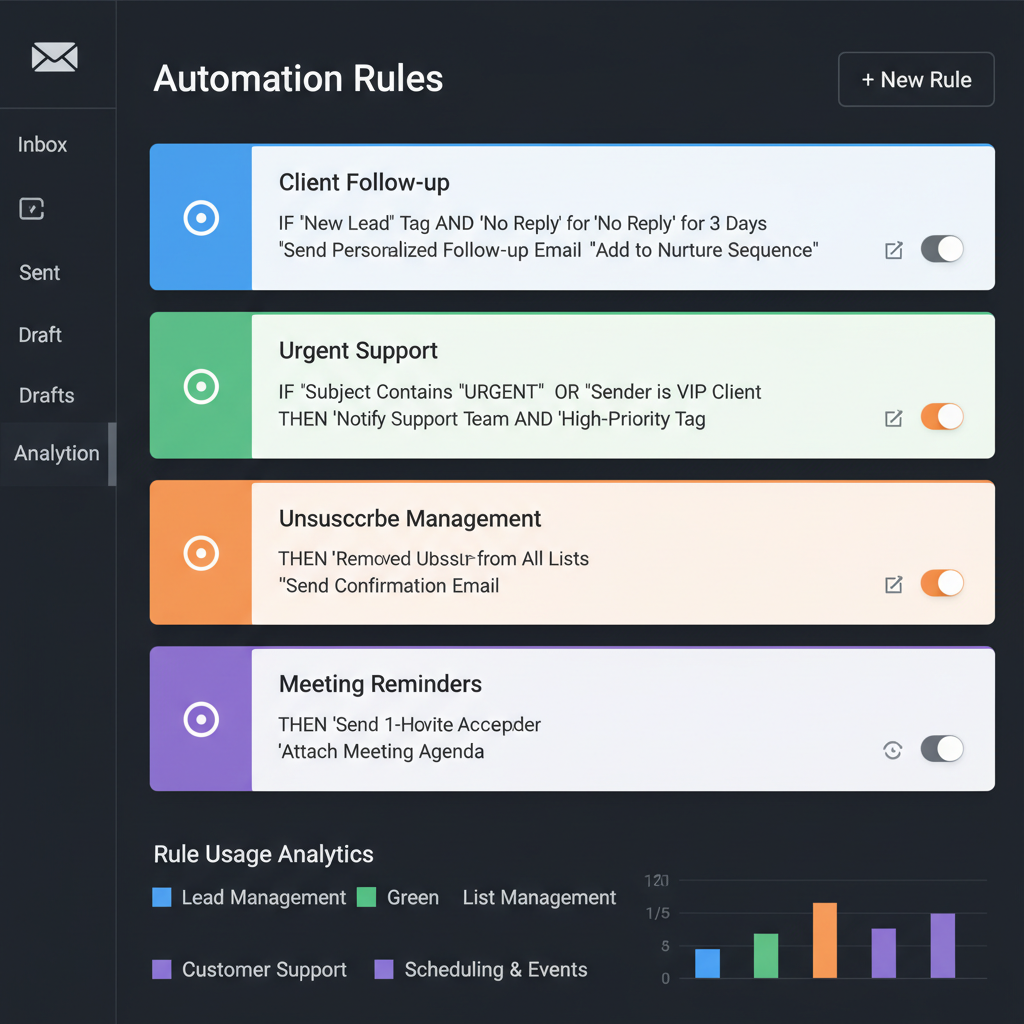Image resolution: width=1024 pixels, height=1024 pixels.
Task: Click the + New Rule button
Action: 916,80
